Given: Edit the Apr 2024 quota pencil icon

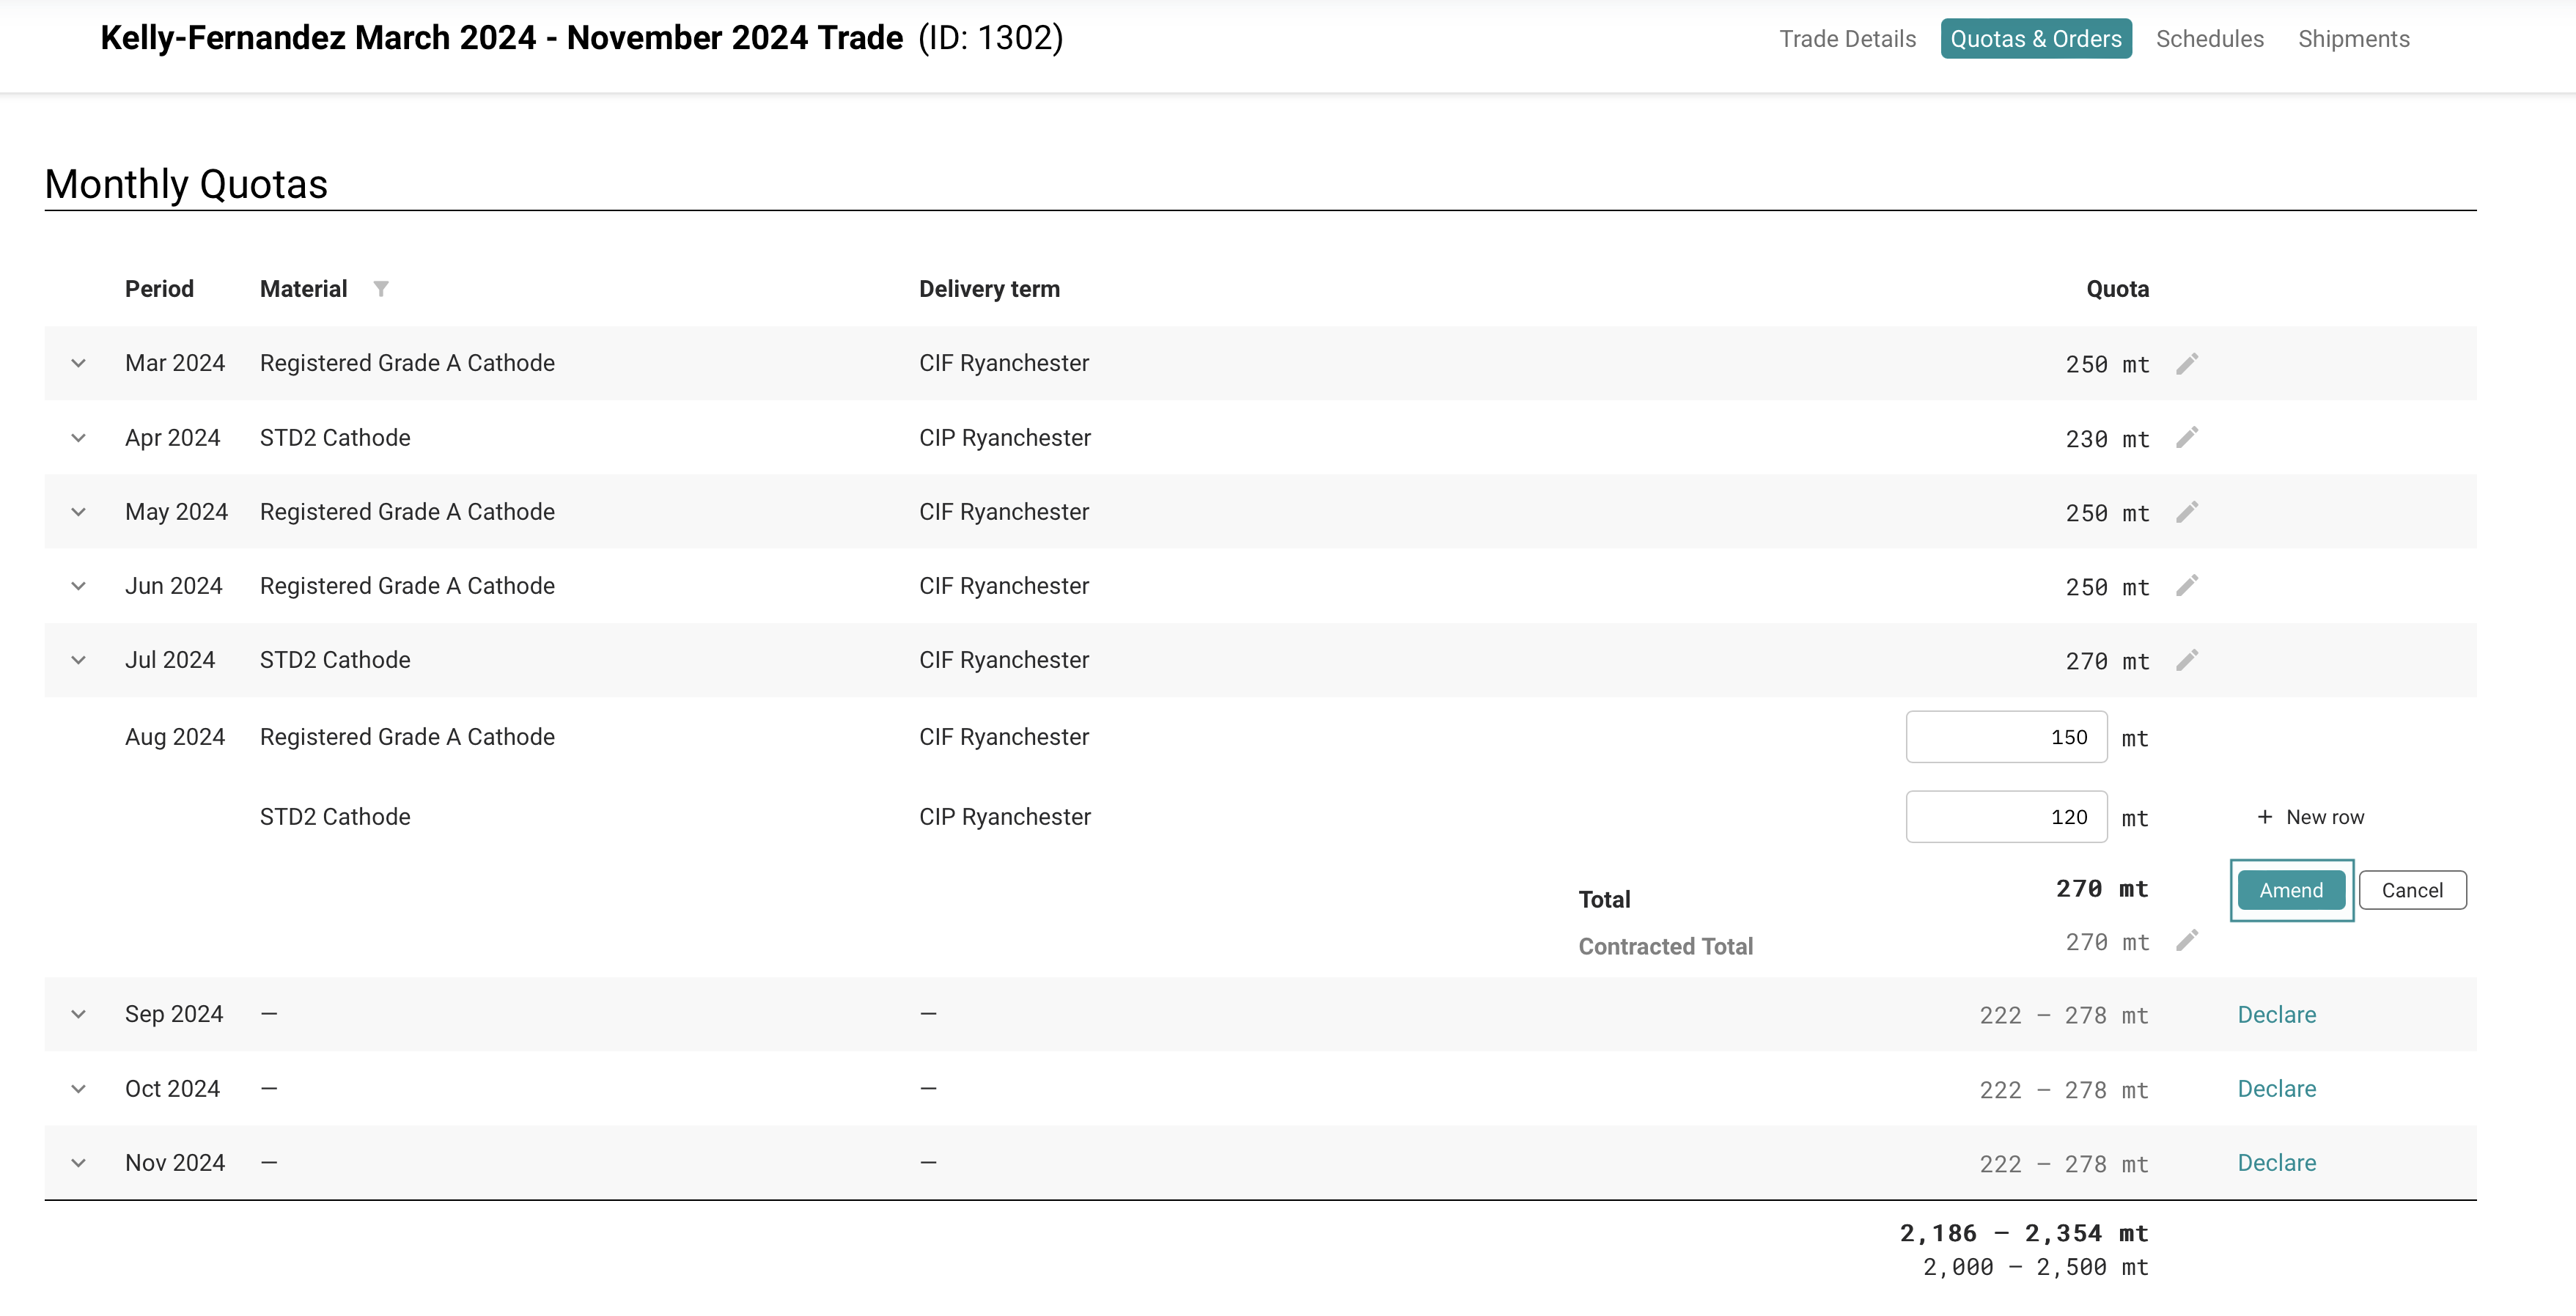Looking at the screenshot, I should (x=2187, y=438).
